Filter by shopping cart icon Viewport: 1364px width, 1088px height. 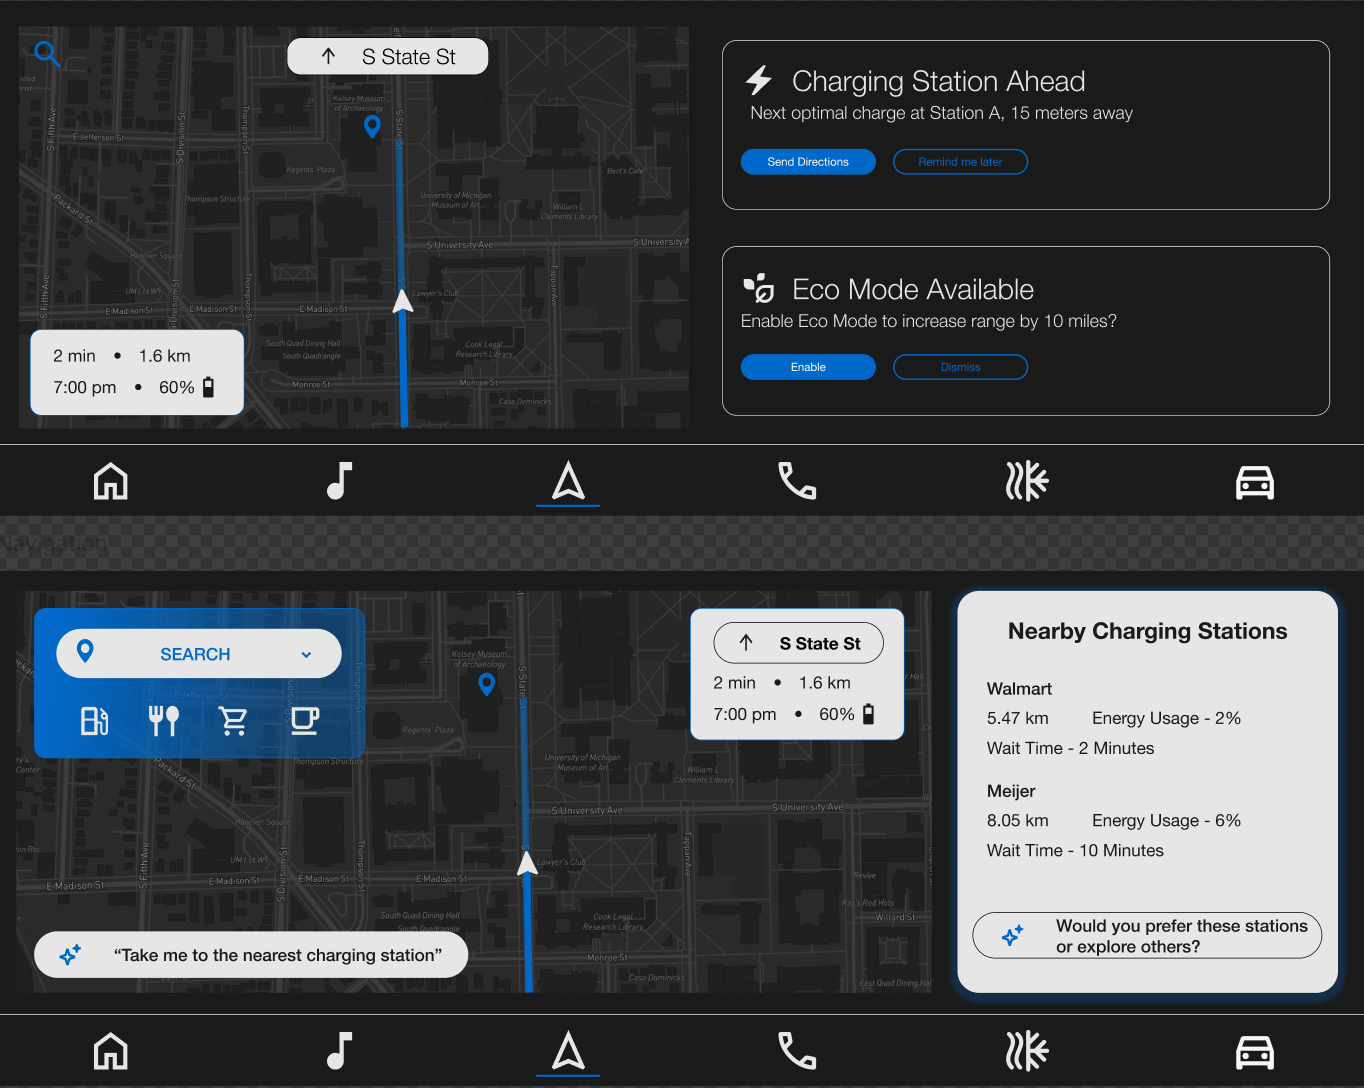pyautogui.click(x=234, y=720)
